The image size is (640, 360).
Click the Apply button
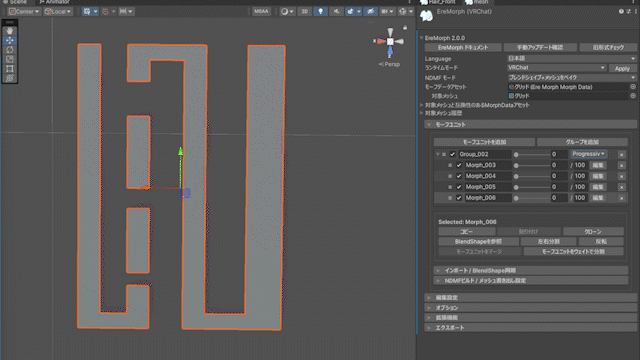(622, 69)
